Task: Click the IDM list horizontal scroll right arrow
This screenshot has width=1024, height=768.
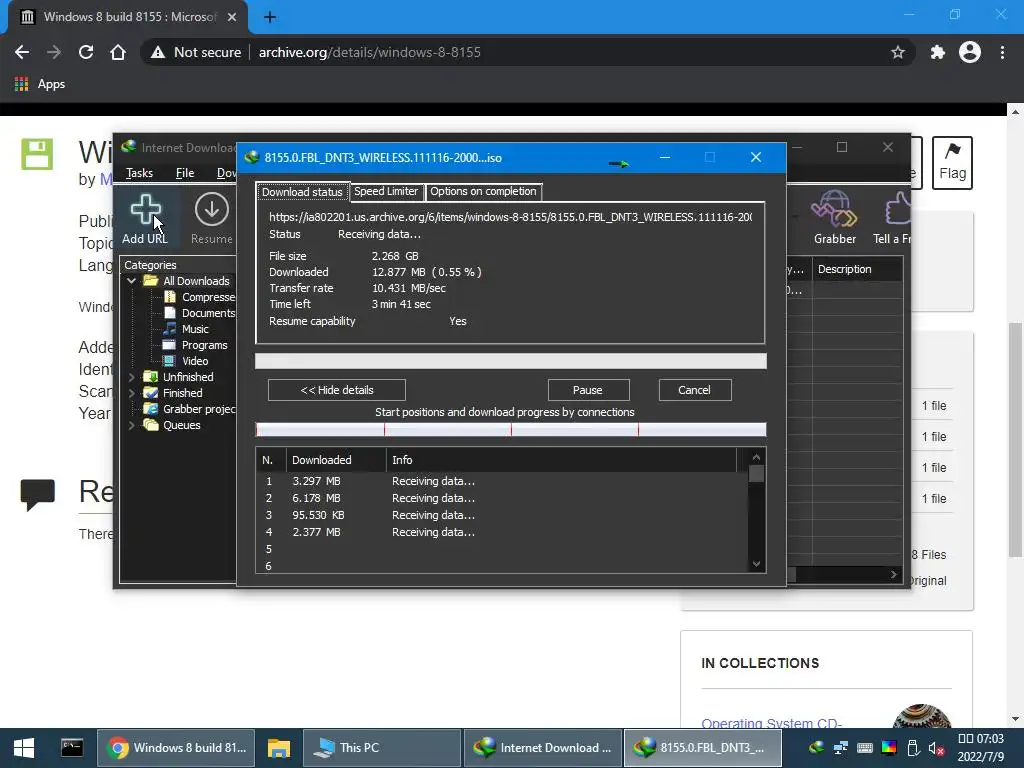Action: [x=894, y=574]
